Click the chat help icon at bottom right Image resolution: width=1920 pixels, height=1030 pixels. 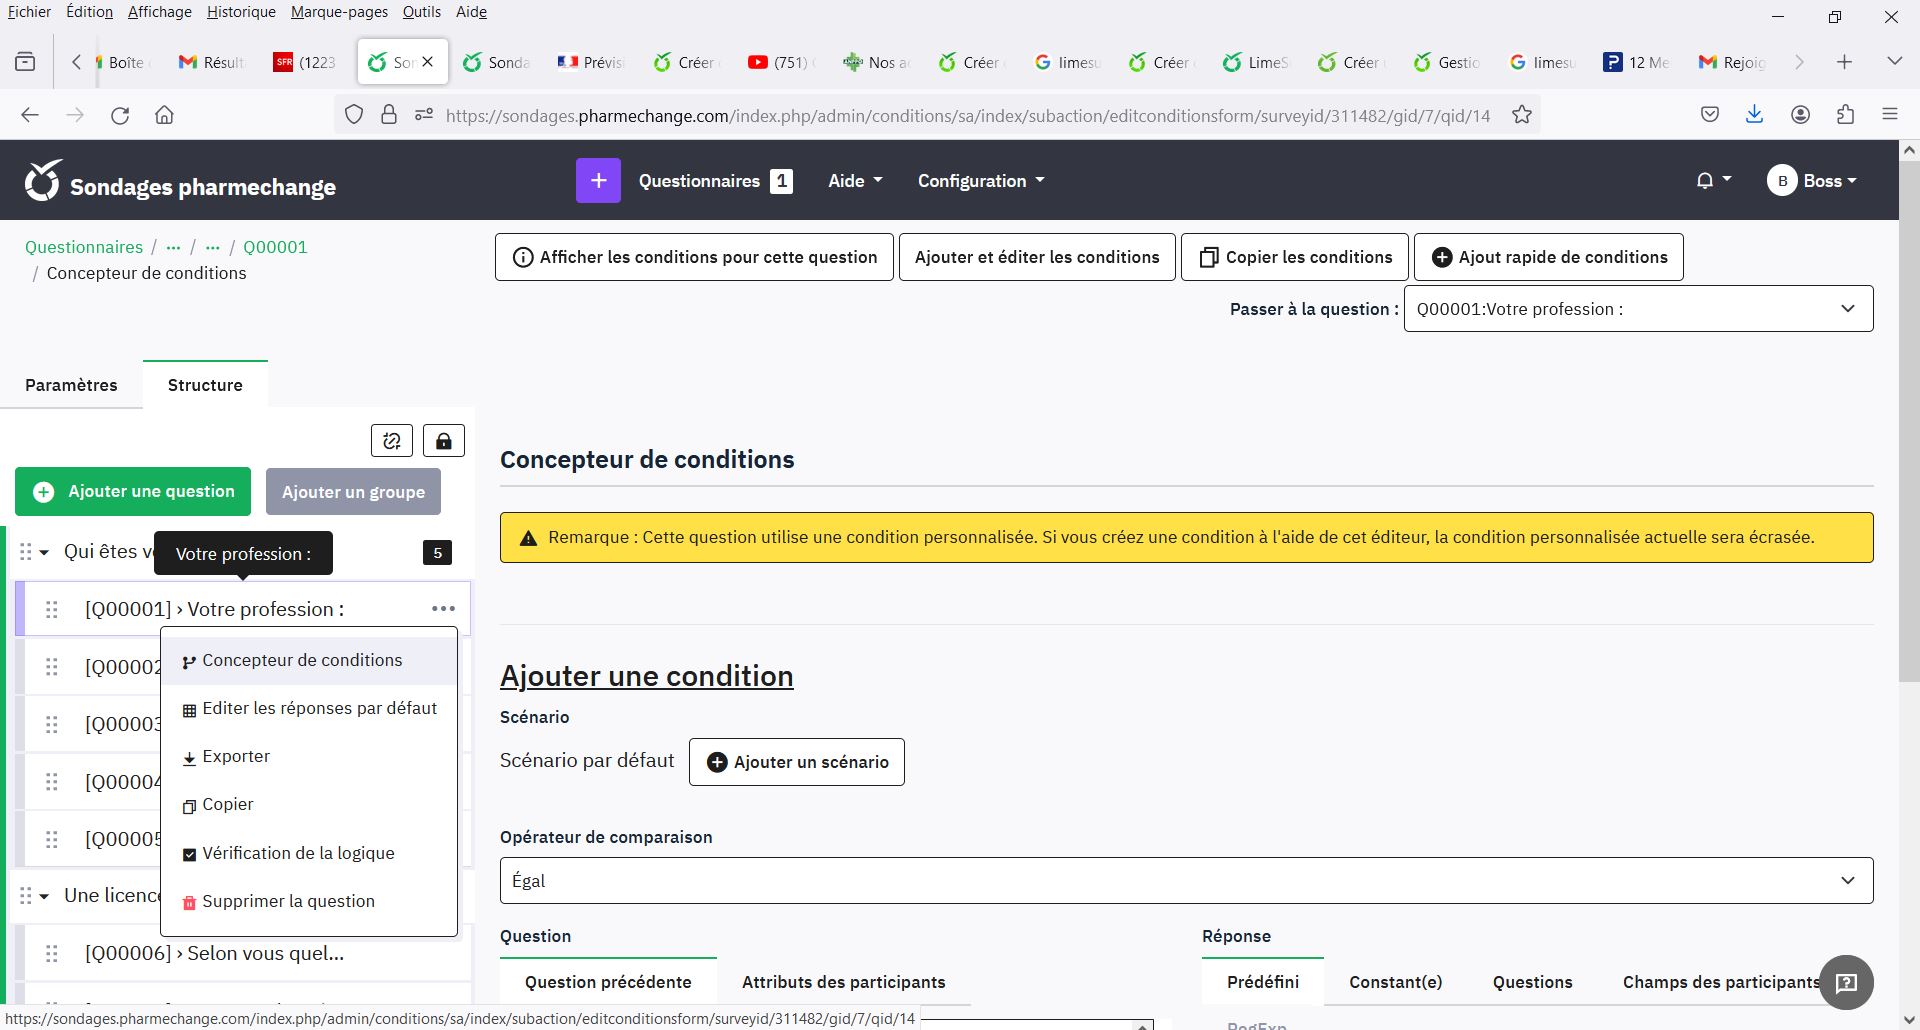coord(1846,983)
